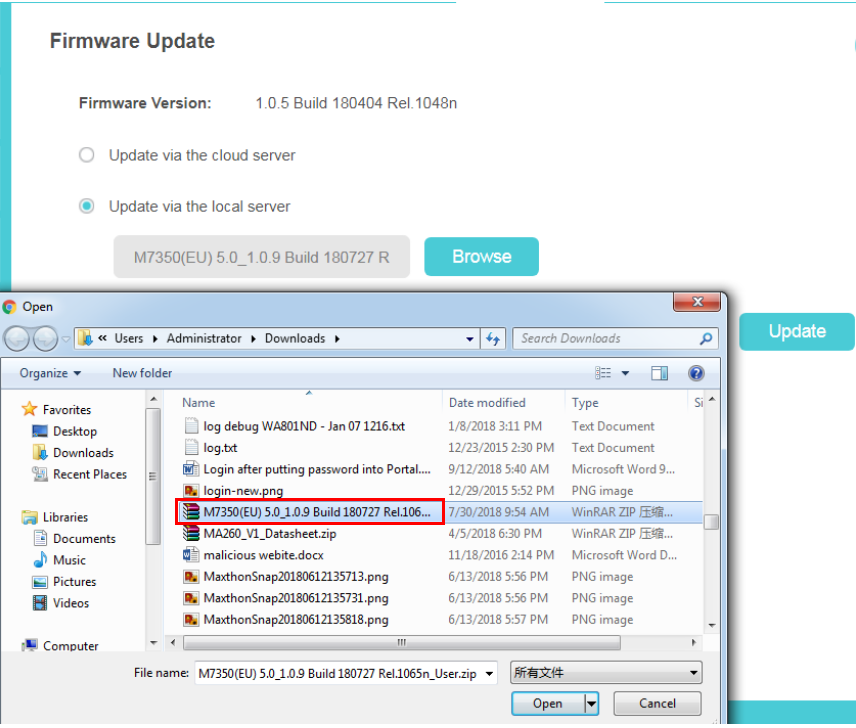Click the log.txt text document icon
Image resolution: width=856 pixels, height=728 pixels.
click(191, 447)
